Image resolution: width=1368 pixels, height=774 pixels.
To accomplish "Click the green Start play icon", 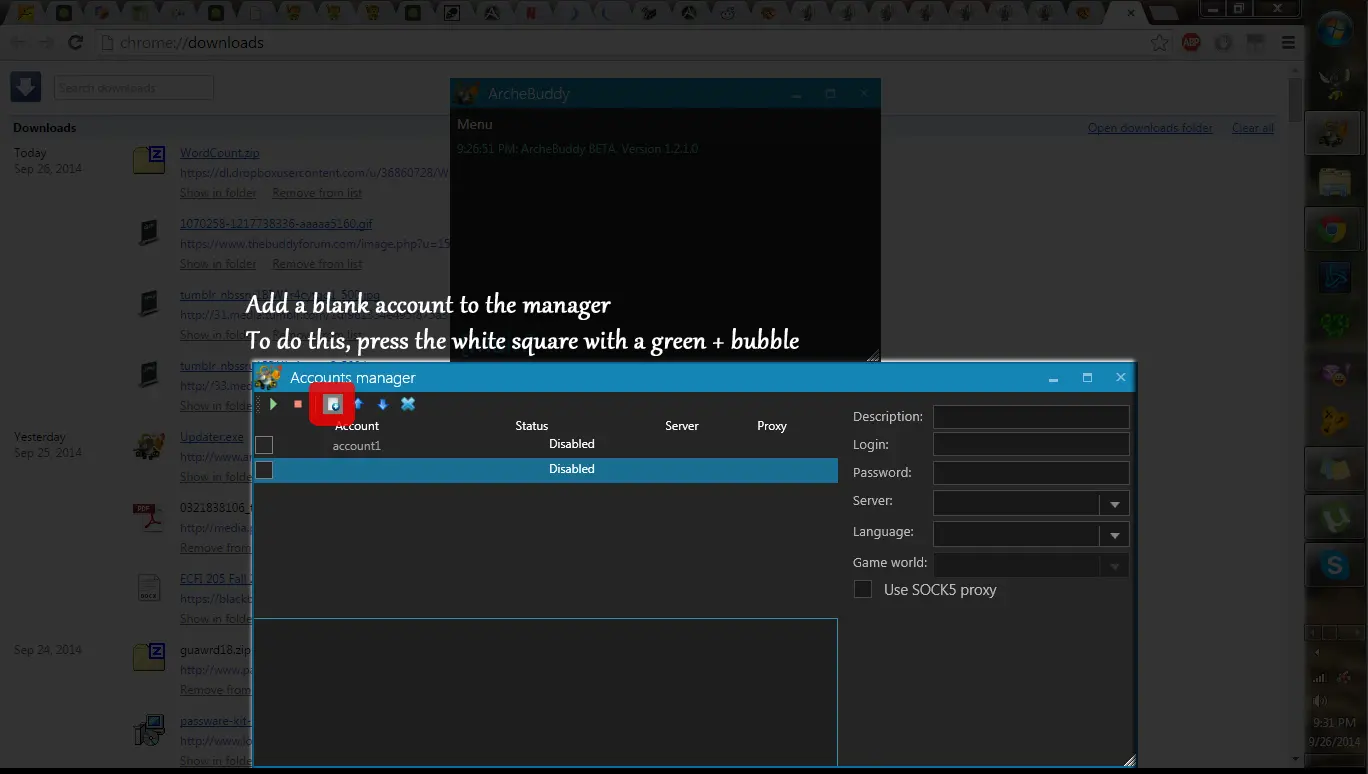I will coord(273,404).
